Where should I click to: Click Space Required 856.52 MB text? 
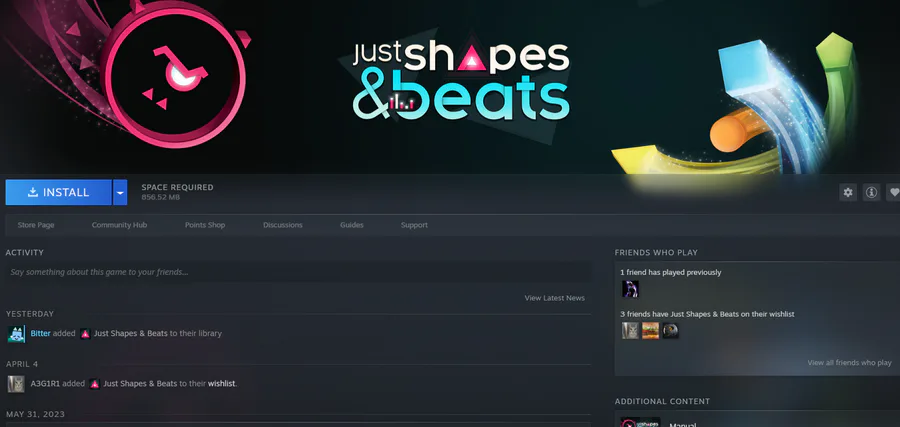tap(177, 192)
